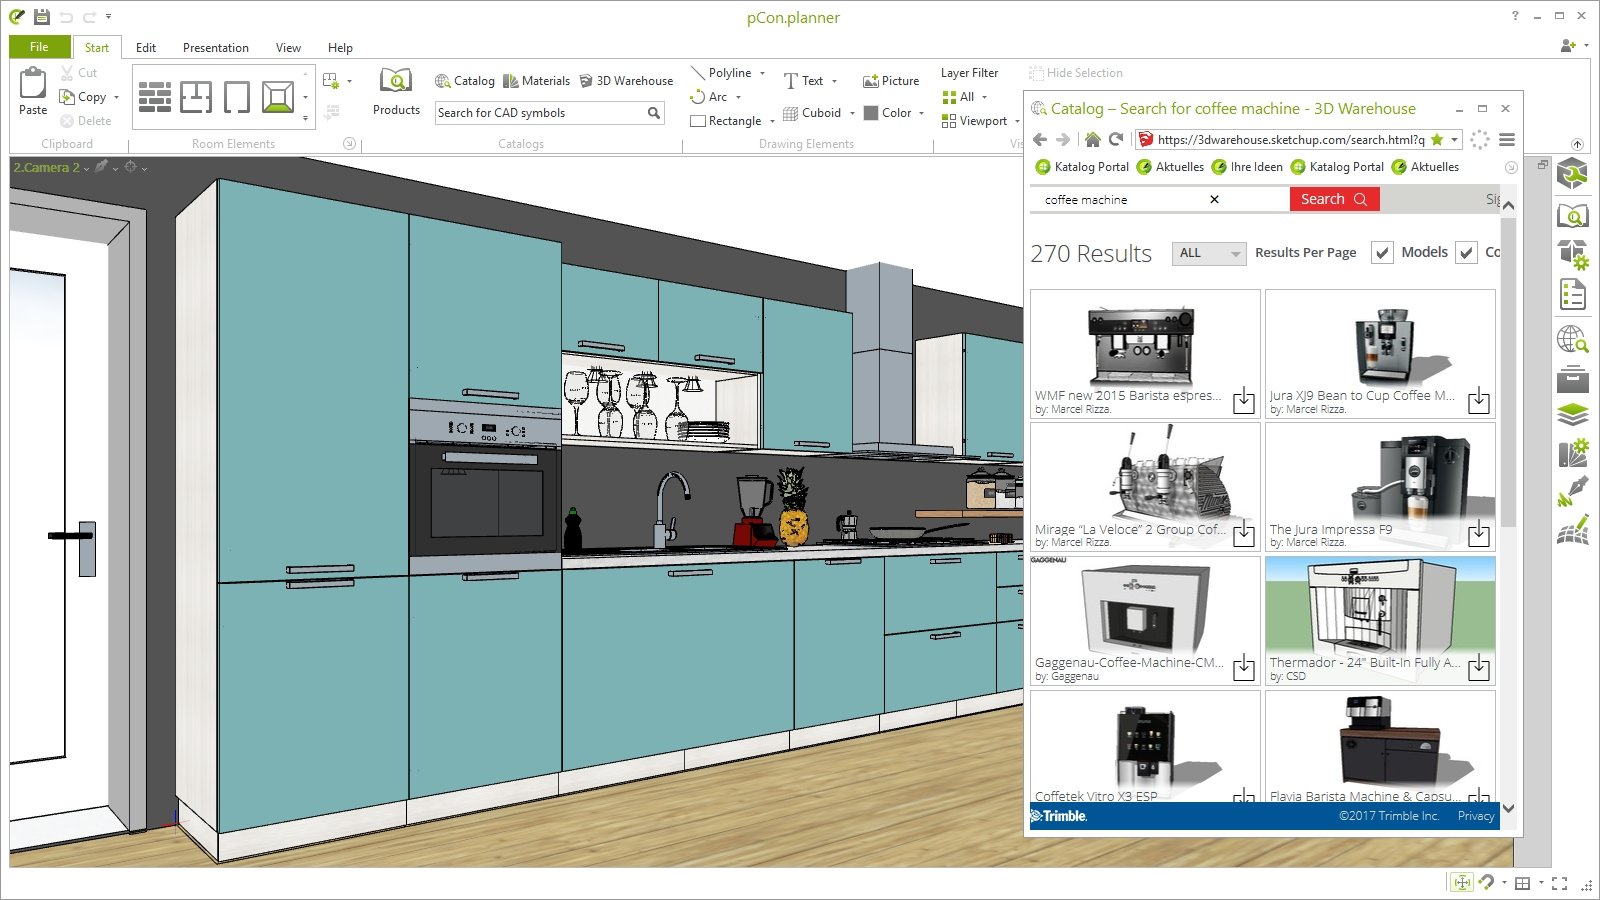Download the Jura XJ9 model
1600x900 pixels.
[x=1479, y=401]
